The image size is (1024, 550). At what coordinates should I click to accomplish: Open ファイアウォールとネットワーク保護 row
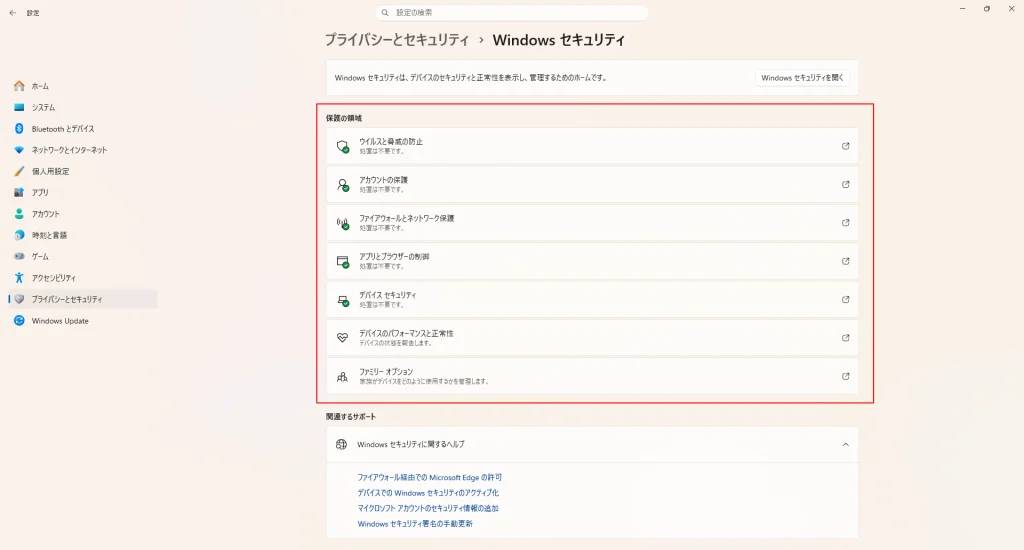coord(592,223)
